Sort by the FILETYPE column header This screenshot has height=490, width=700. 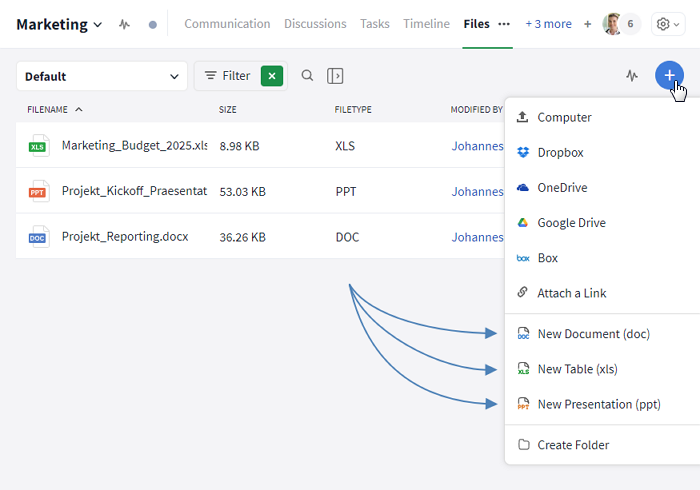point(353,110)
